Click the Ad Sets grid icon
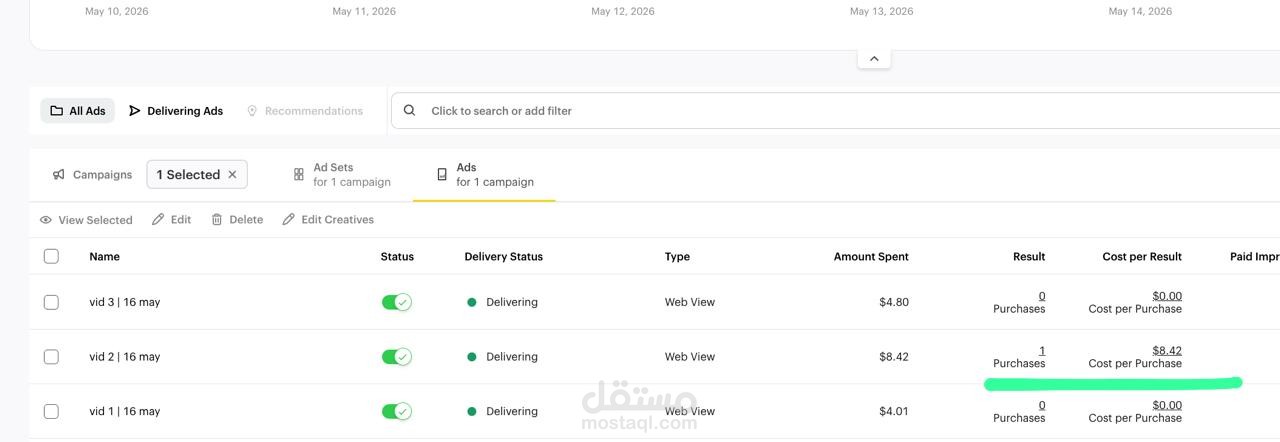The image size is (1280, 442). pyautogui.click(x=299, y=175)
